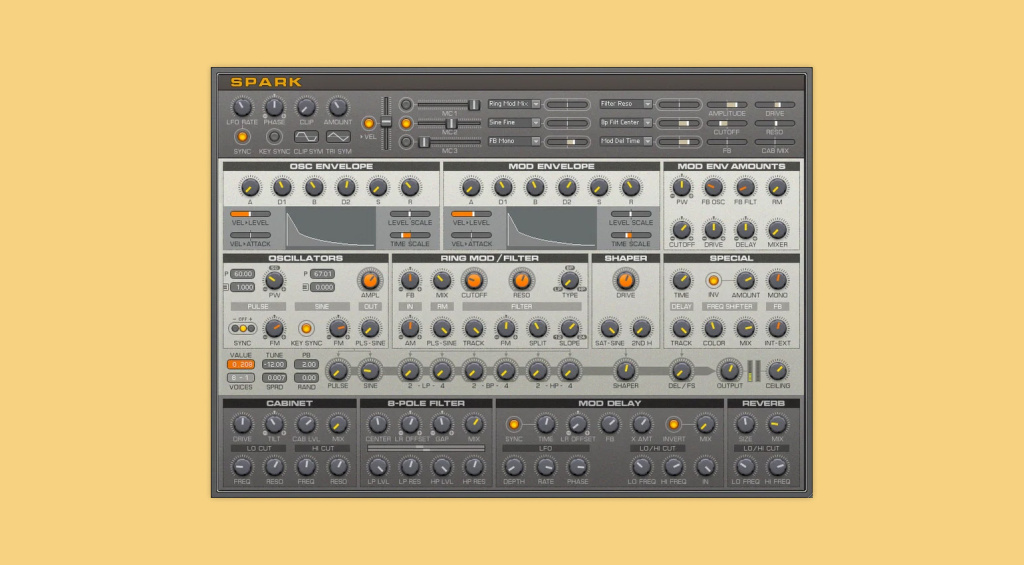Click the vertical VEL fader

pyautogui.click(x=386, y=123)
